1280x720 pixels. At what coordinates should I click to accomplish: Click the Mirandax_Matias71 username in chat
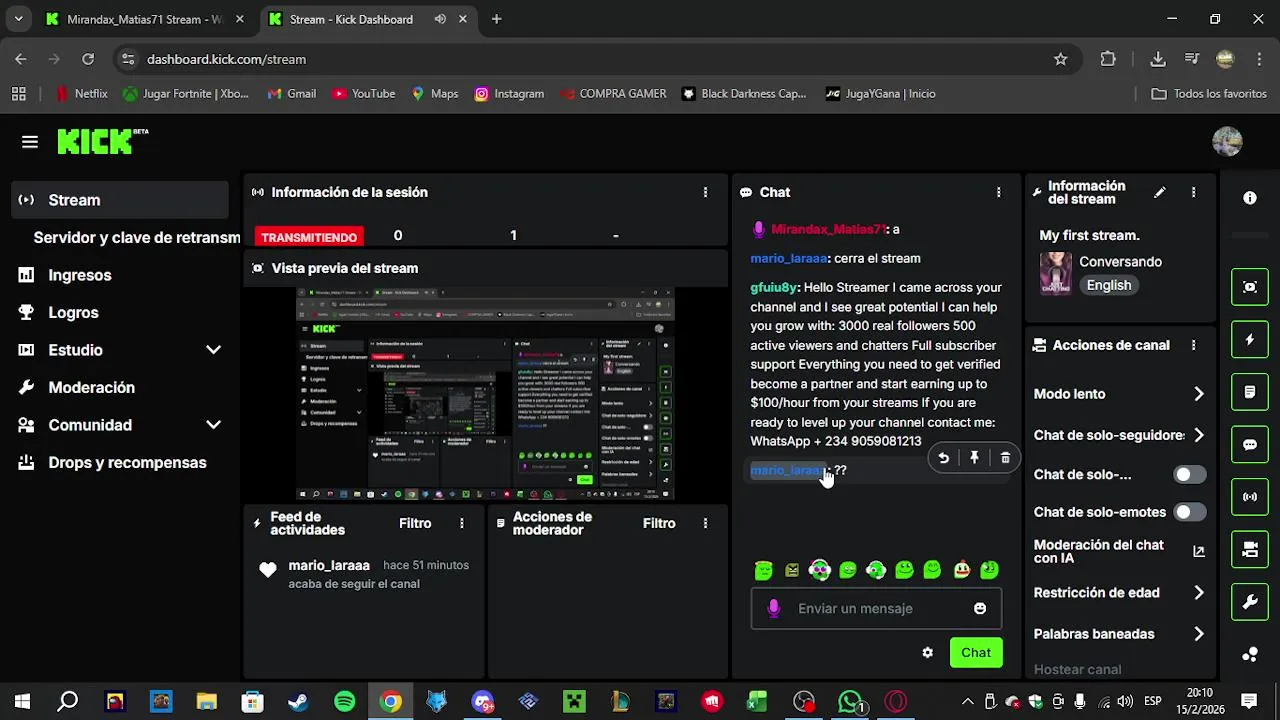point(828,229)
